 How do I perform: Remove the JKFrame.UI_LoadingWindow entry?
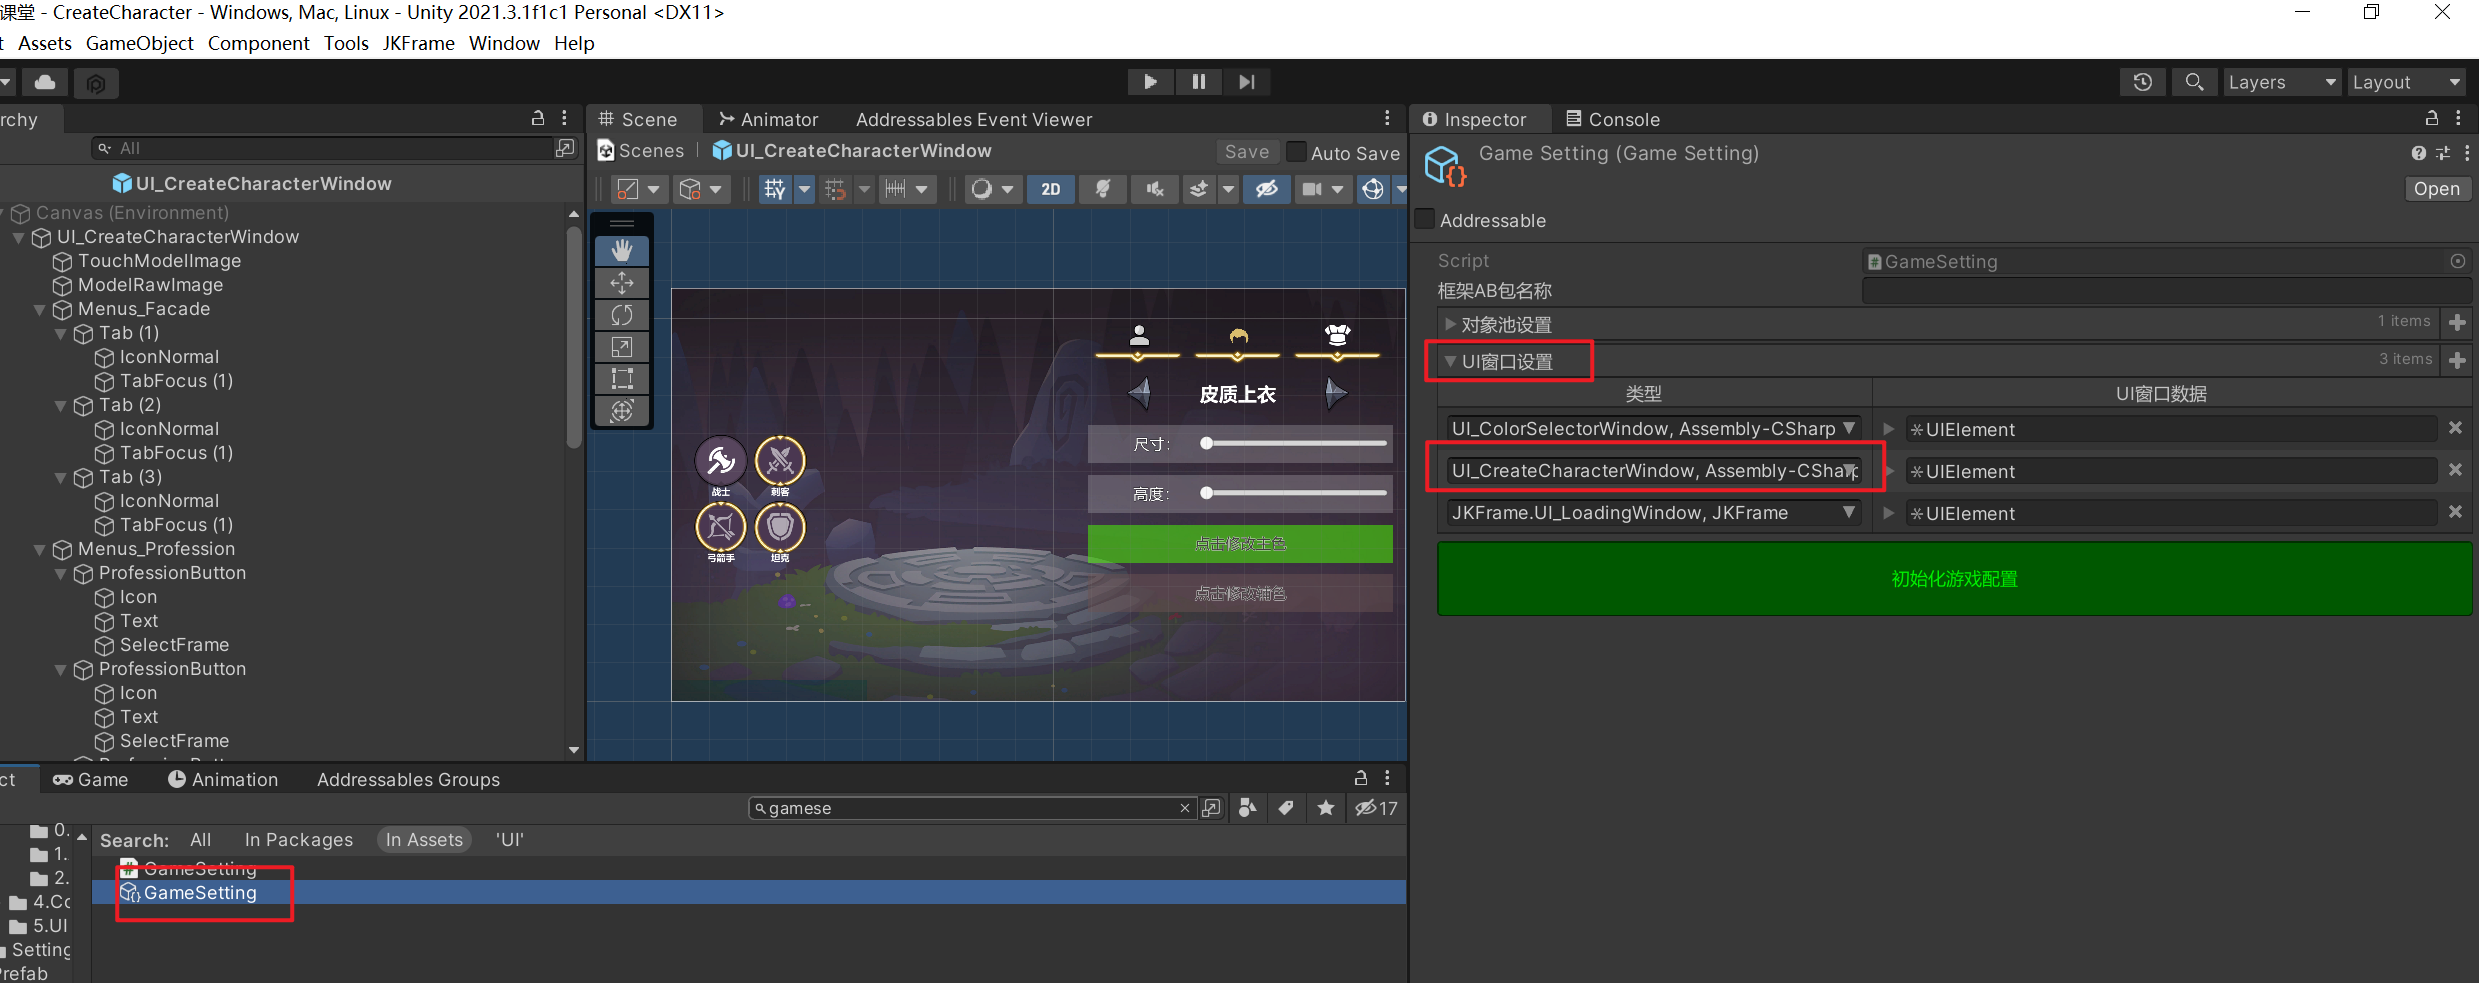click(x=2455, y=512)
